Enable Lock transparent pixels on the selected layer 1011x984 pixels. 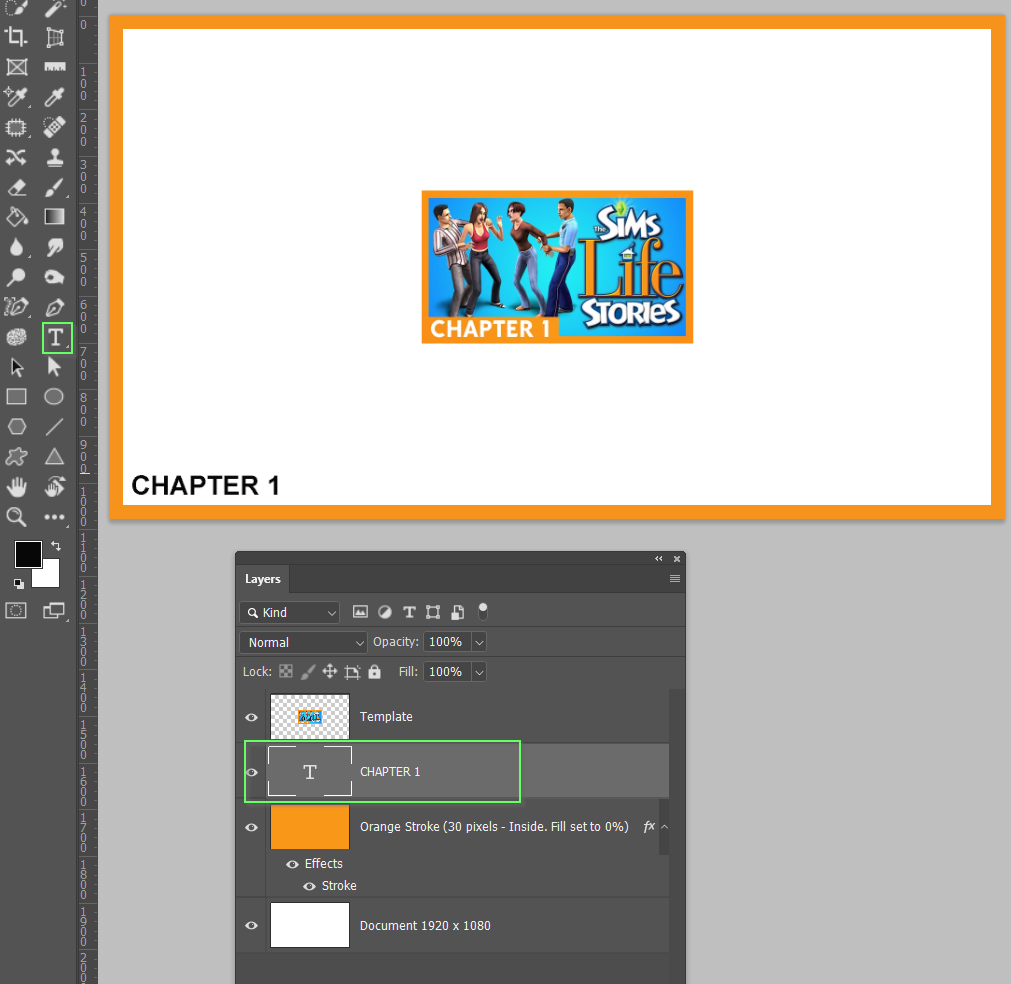(x=287, y=672)
